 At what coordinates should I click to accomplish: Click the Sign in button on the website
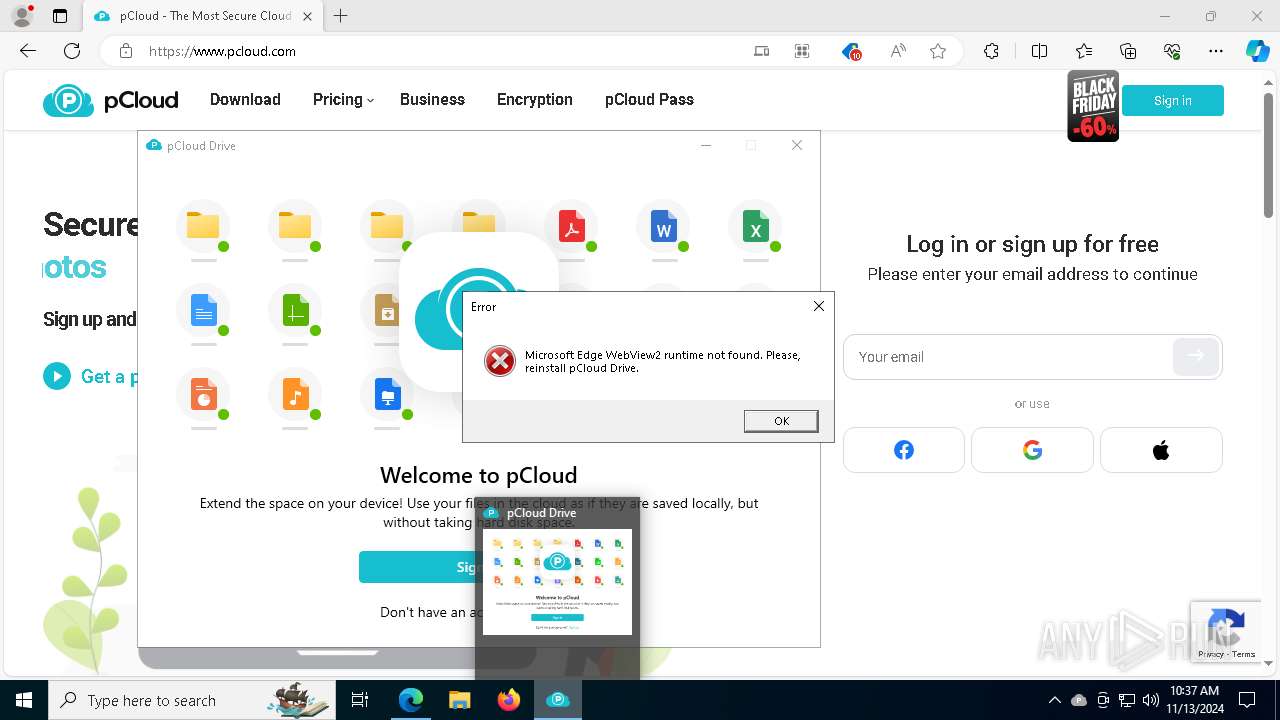tap(1172, 100)
